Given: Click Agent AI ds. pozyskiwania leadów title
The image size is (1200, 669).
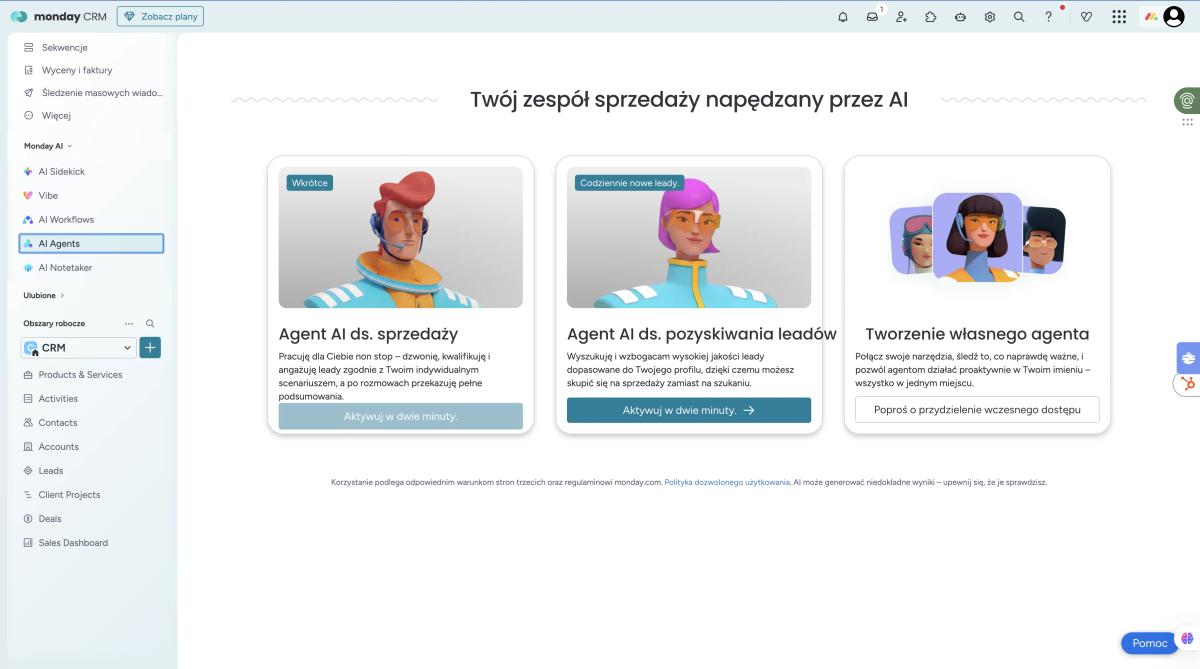Looking at the screenshot, I should coord(702,334).
